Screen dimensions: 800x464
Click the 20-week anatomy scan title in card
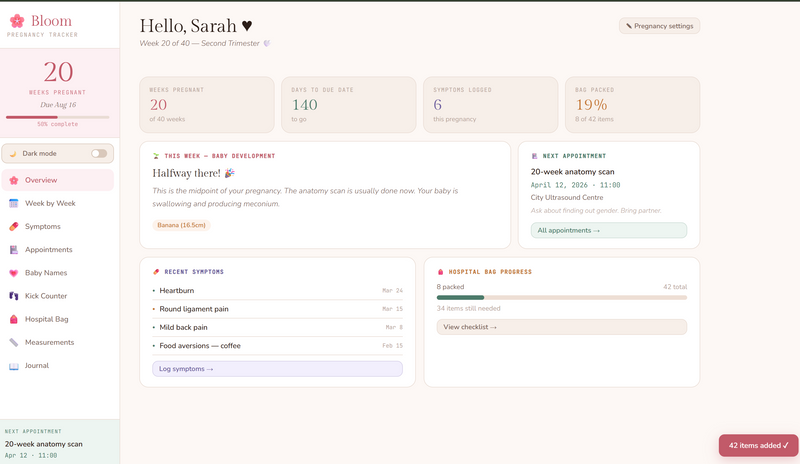pos(572,172)
